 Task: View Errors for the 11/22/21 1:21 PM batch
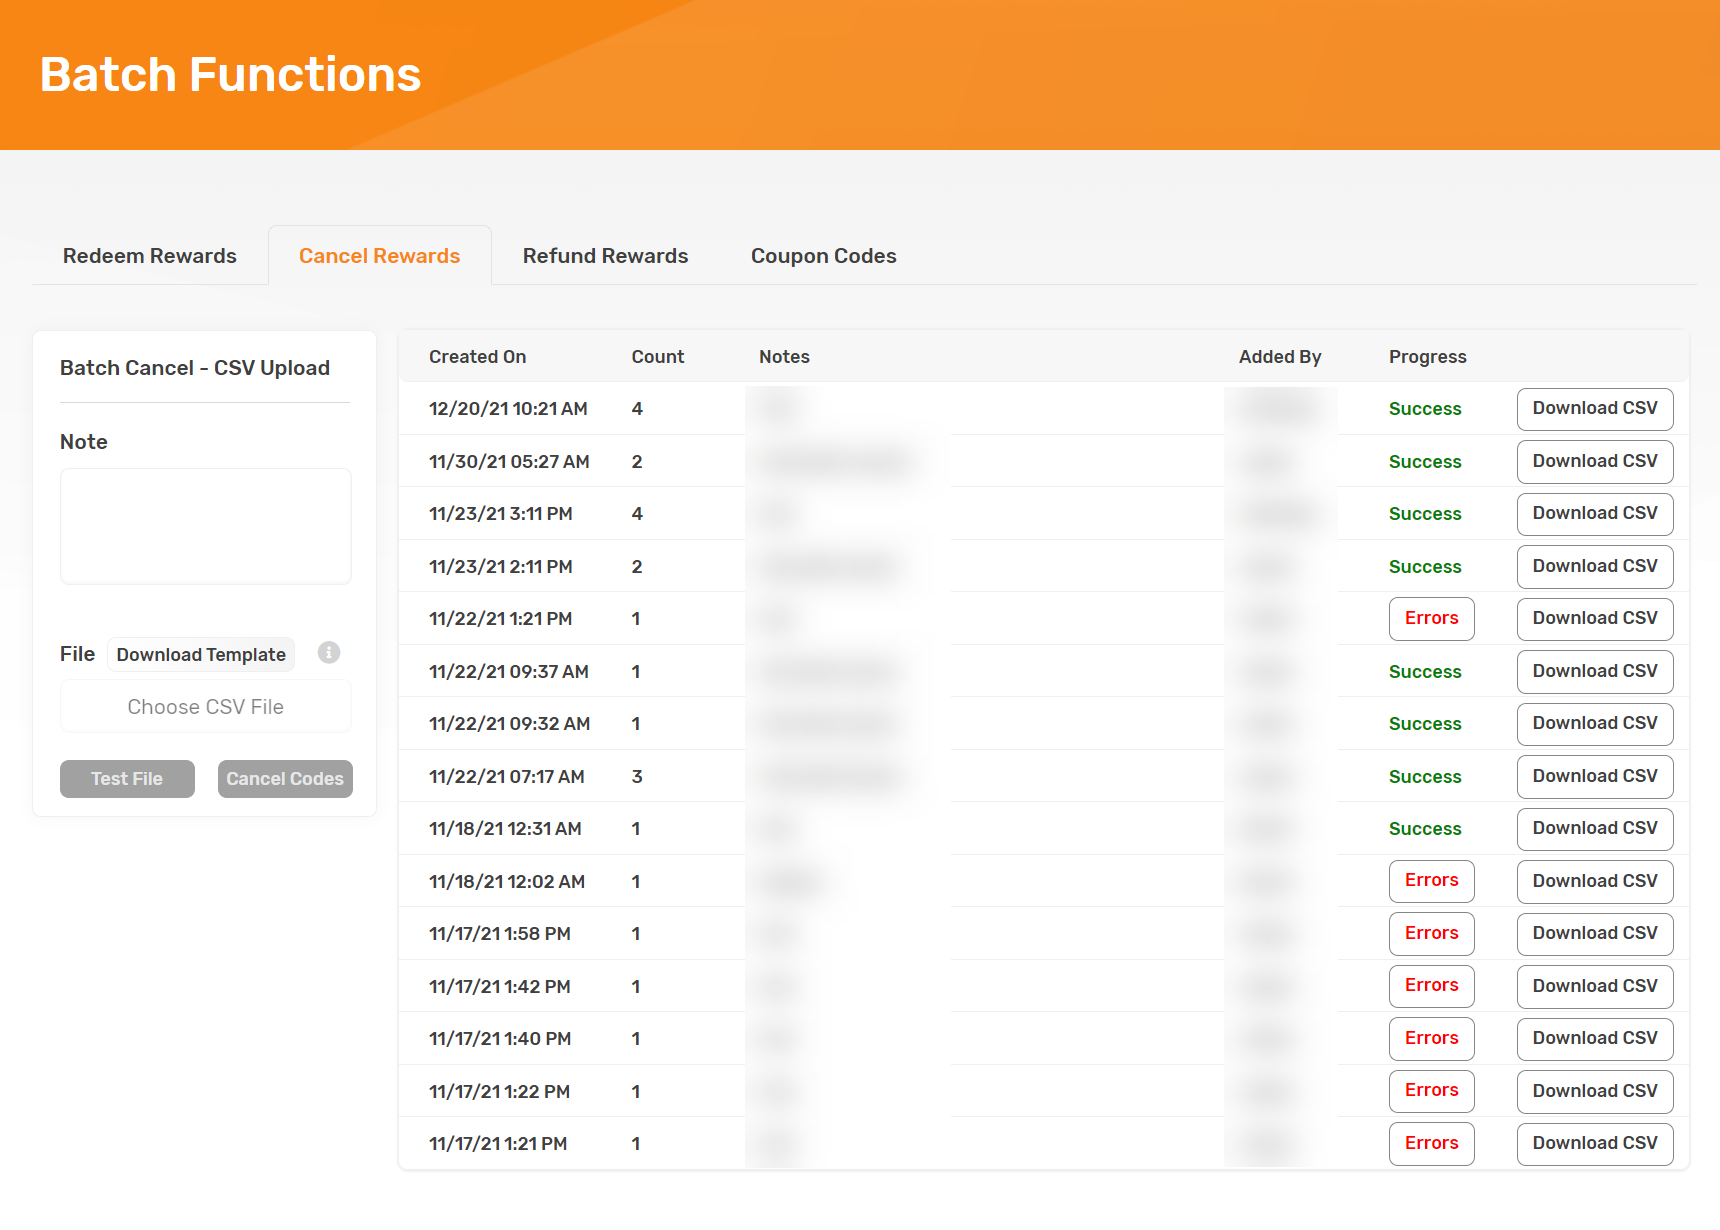click(x=1431, y=618)
